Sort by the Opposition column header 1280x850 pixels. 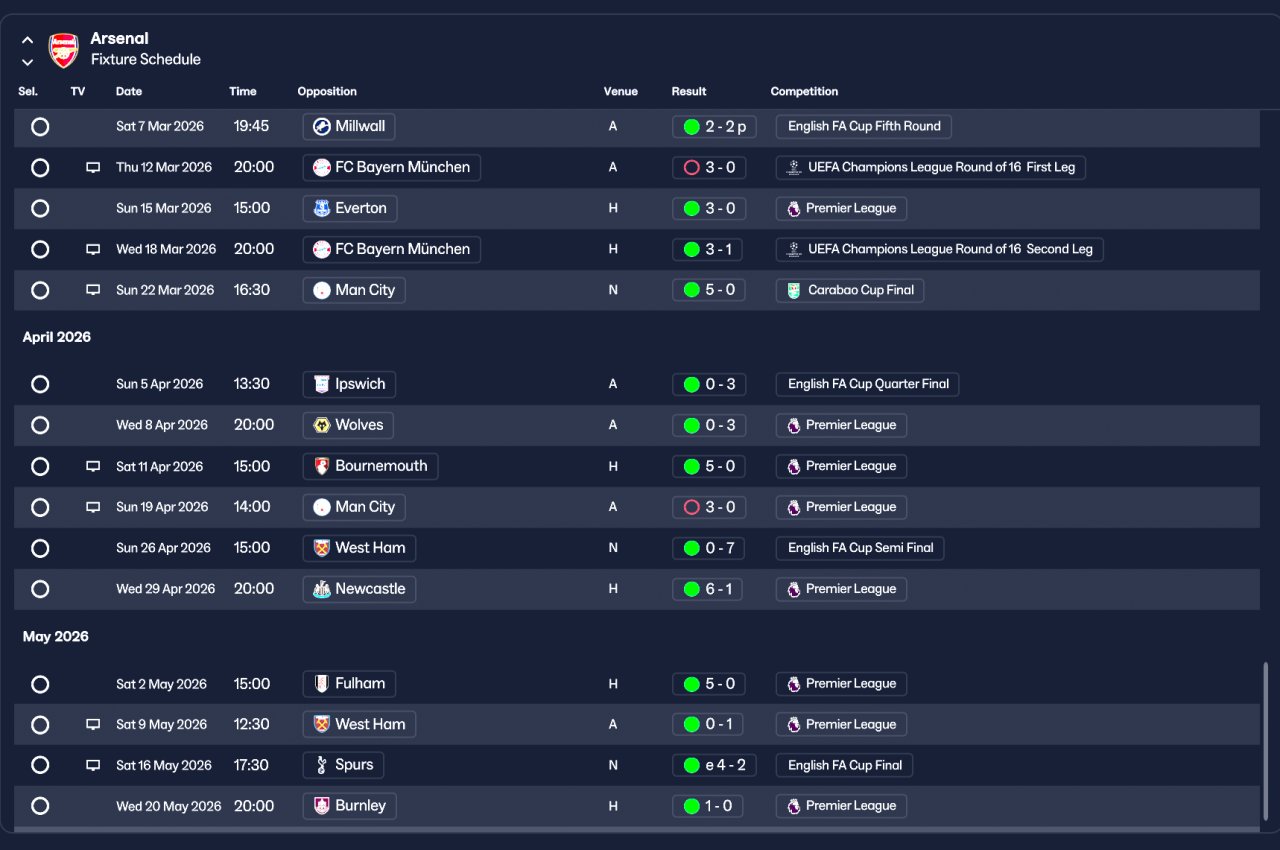coord(327,91)
